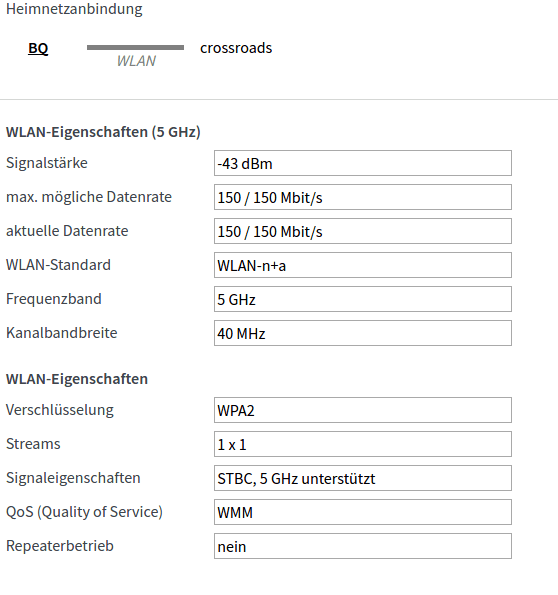The image size is (558, 595).
Task: Click the Signalstärke label
Action: click(47, 163)
